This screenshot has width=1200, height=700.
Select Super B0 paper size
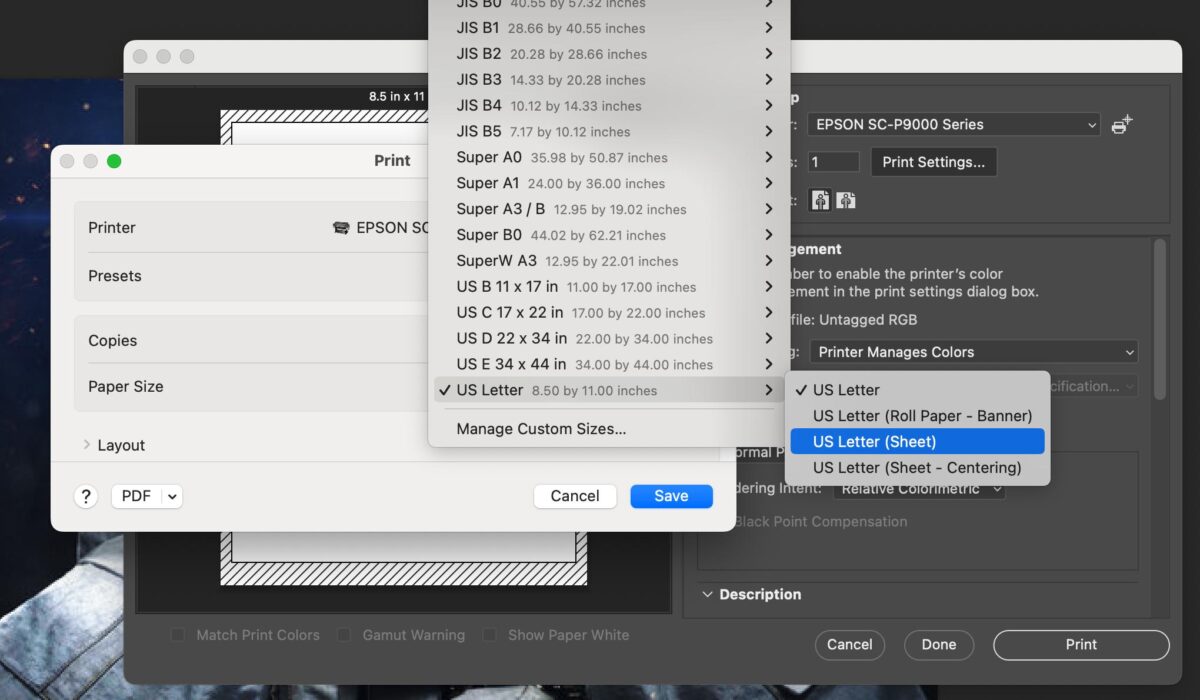[x=609, y=235]
